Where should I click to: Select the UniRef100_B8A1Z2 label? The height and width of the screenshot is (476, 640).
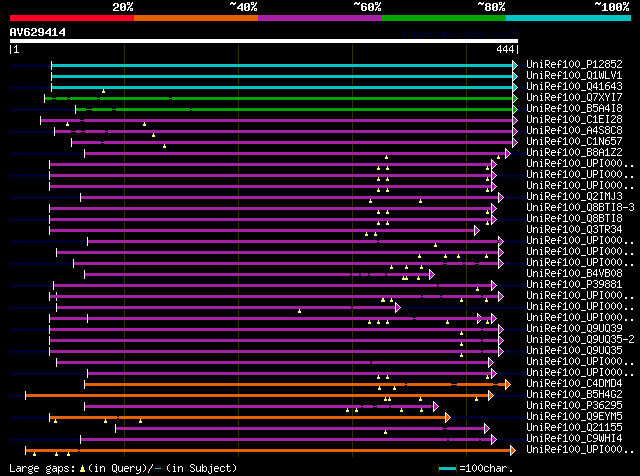click(574, 153)
